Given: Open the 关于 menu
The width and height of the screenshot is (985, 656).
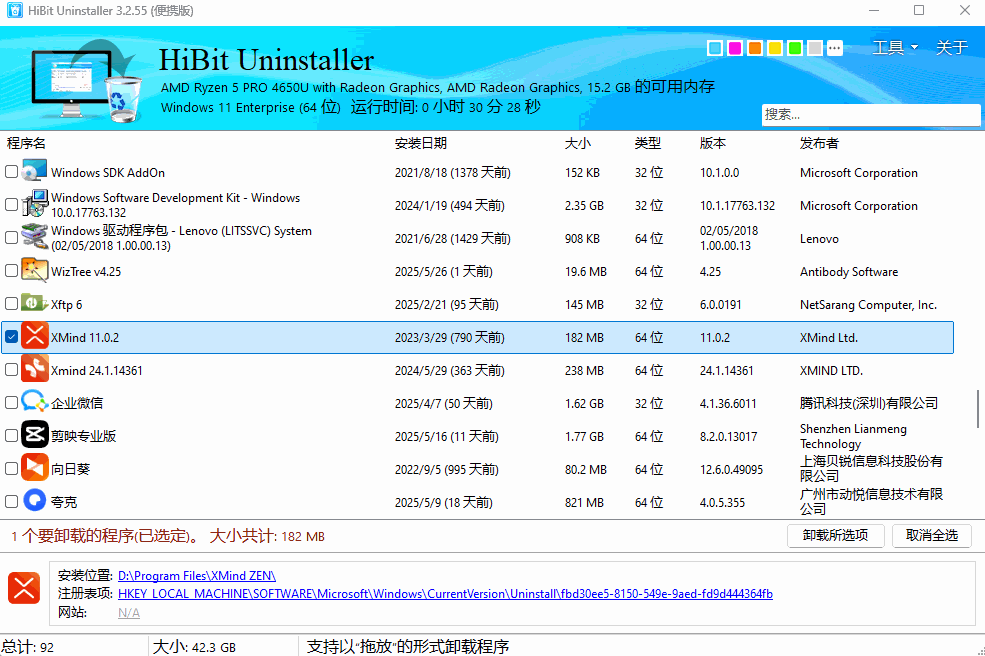Looking at the screenshot, I should click(x=951, y=48).
